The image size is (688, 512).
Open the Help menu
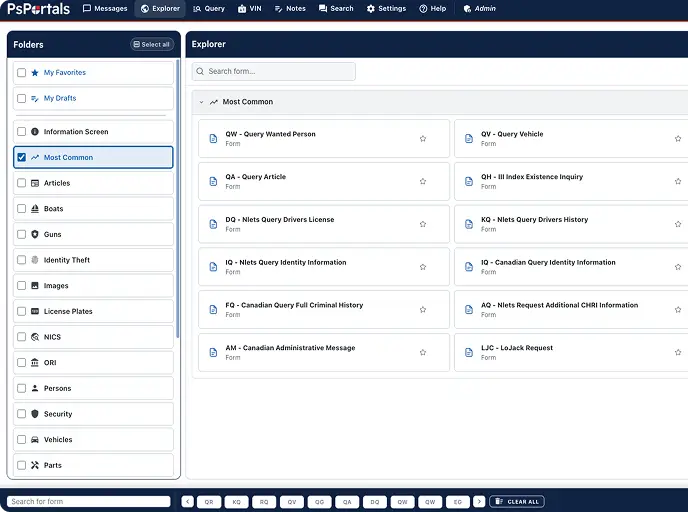433,8
